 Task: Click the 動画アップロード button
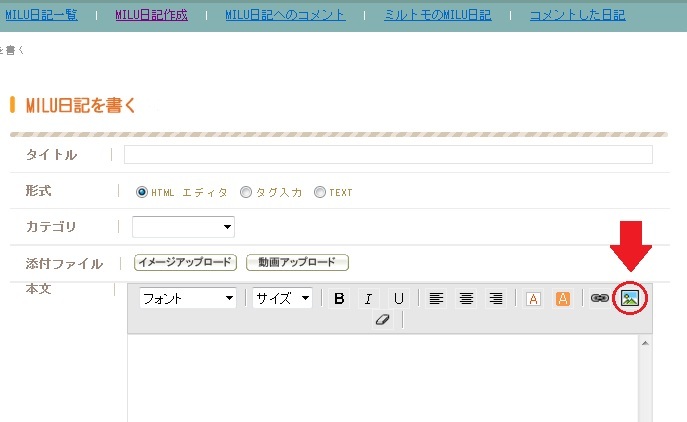(x=297, y=263)
